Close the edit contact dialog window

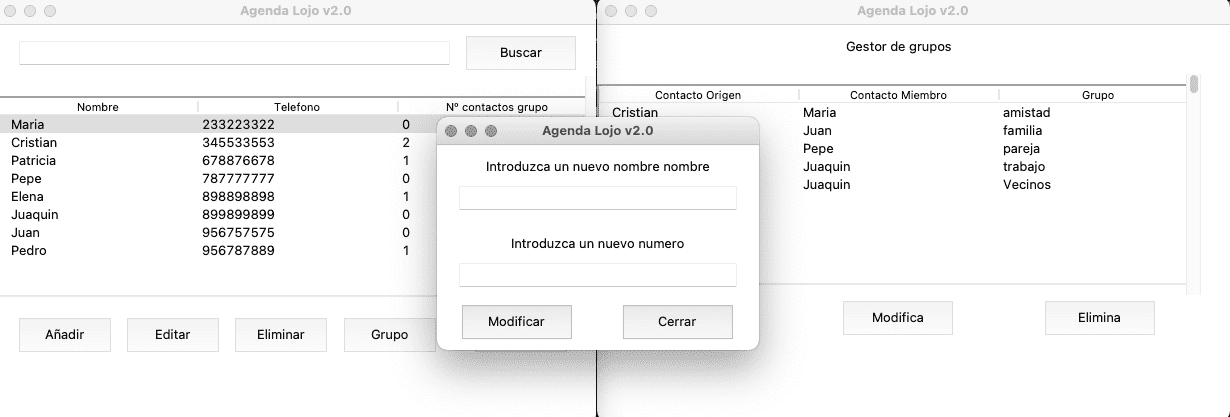[x=451, y=131]
